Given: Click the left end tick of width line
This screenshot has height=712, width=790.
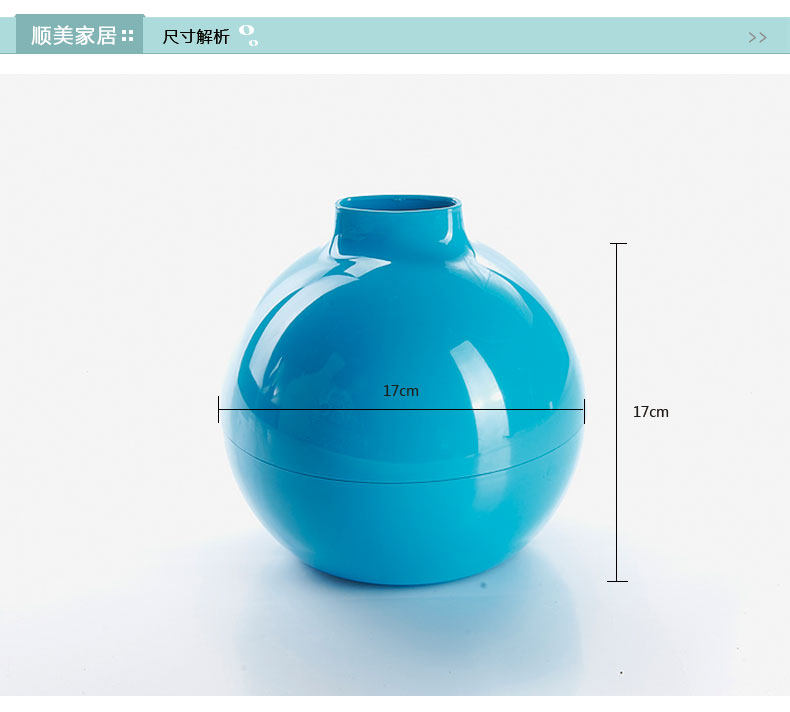Looking at the screenshot, I should pos(219,409).
